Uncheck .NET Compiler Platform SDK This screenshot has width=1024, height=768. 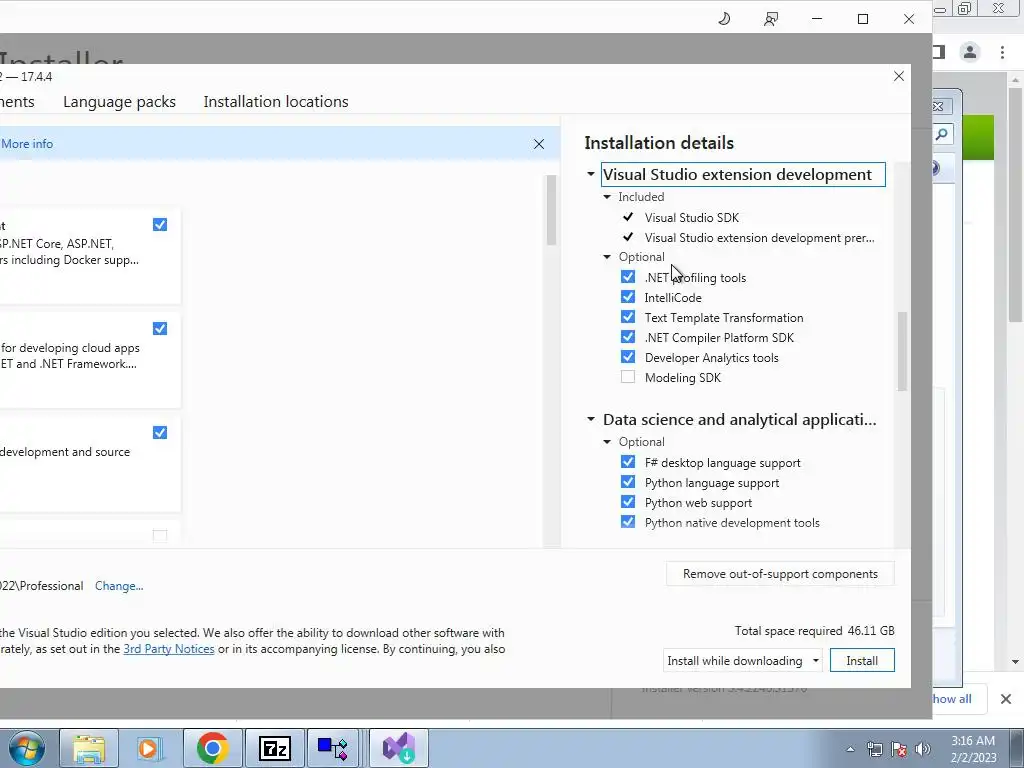(628, 337)
